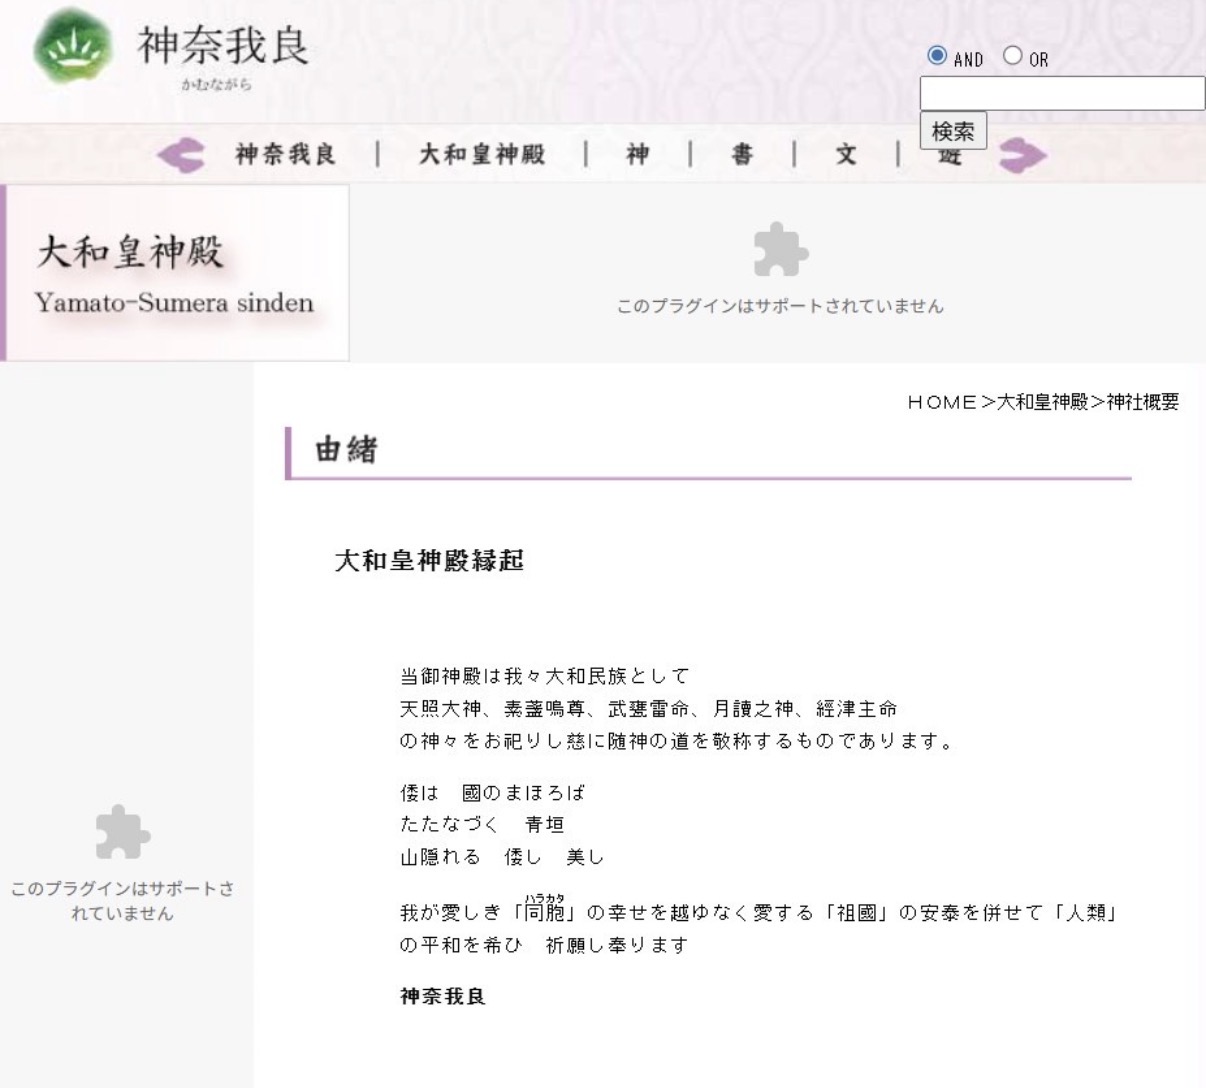Image resolution: width=1206 pixels, height=1088 pixels.
Task: Open the 神奈我良 navigation menu item
Action: (x=286, y=155)
